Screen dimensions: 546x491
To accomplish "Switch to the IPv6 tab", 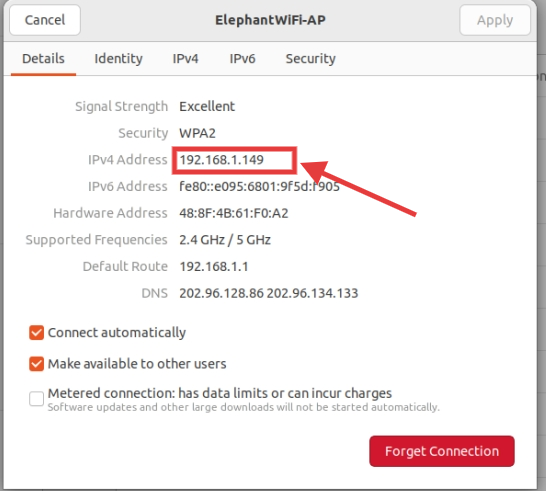I will [242, 59].
